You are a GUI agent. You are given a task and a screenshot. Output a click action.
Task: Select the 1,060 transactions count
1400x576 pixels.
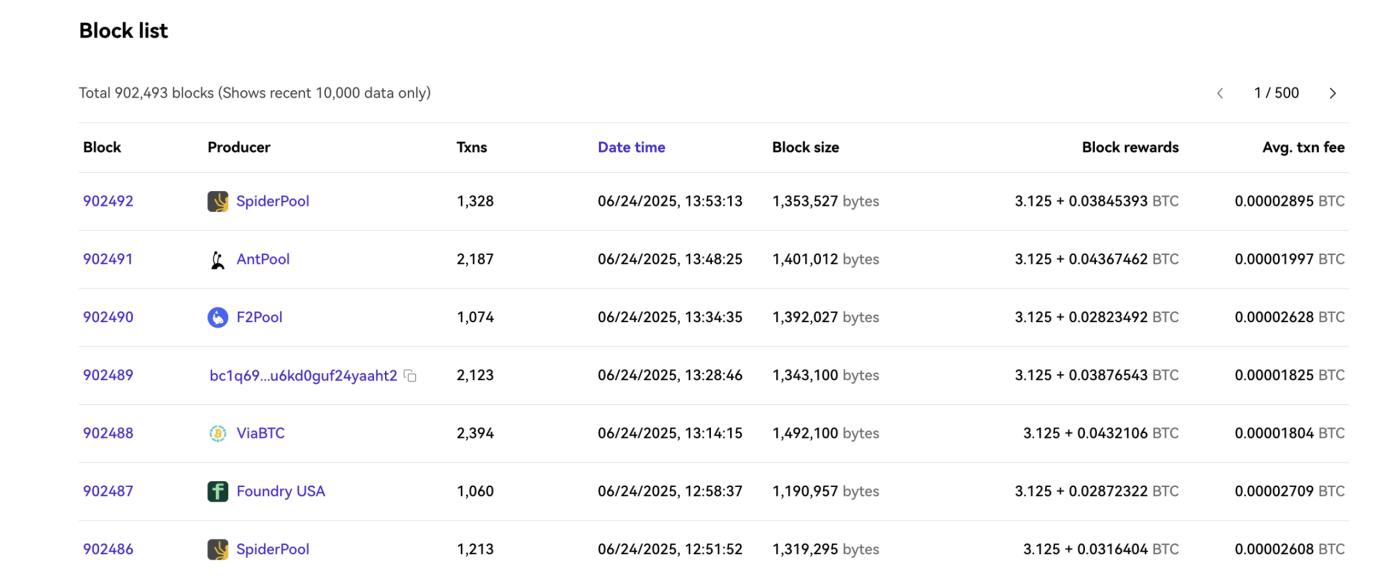(475, 491)
